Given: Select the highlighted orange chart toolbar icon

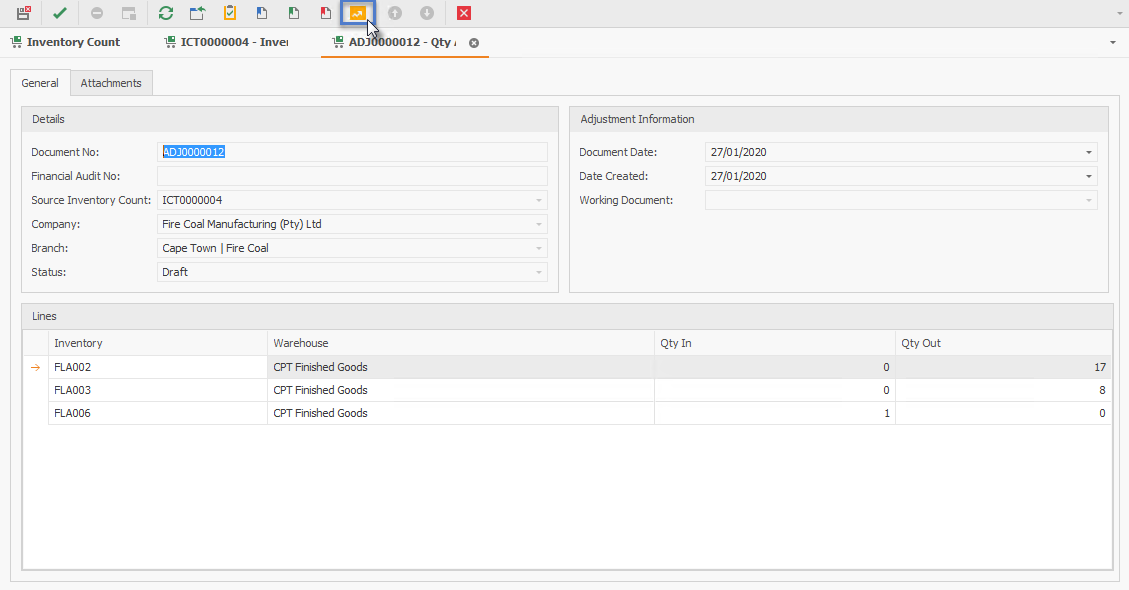Looking at the screenshot, I should point(357,13).
